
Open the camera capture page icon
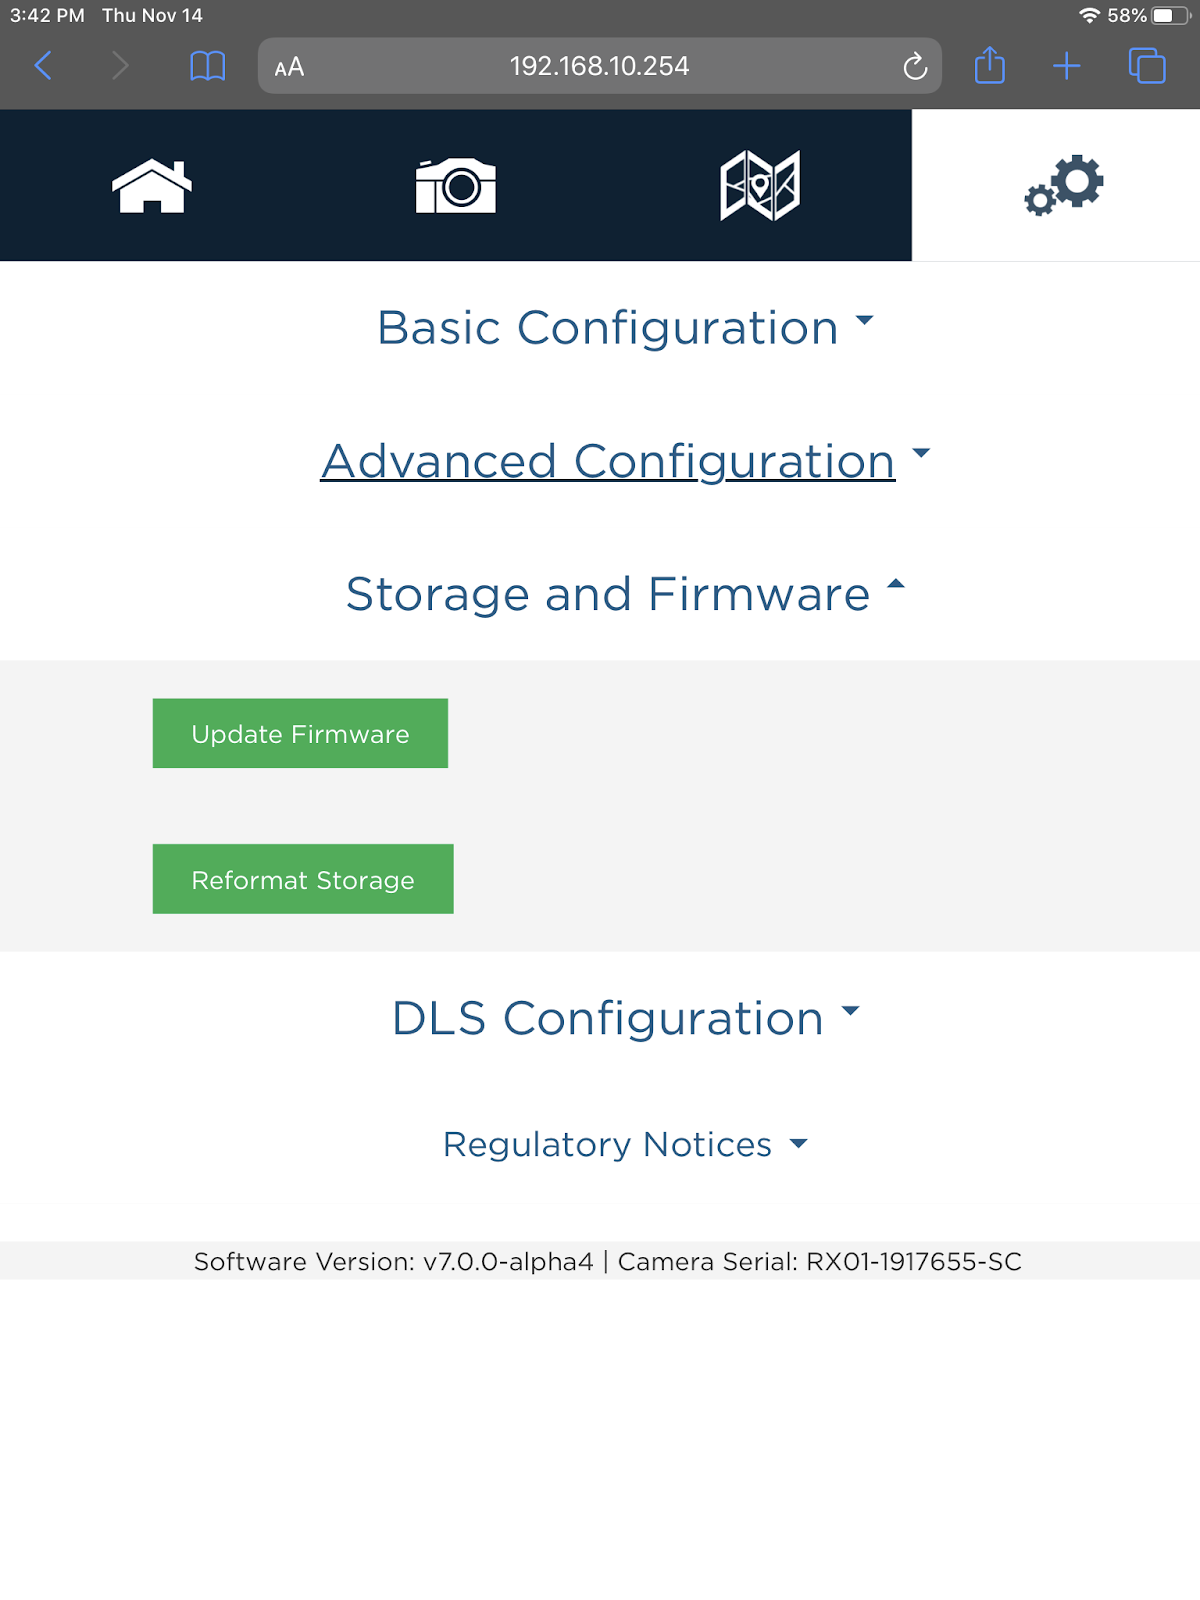click(x=456, y=186)
